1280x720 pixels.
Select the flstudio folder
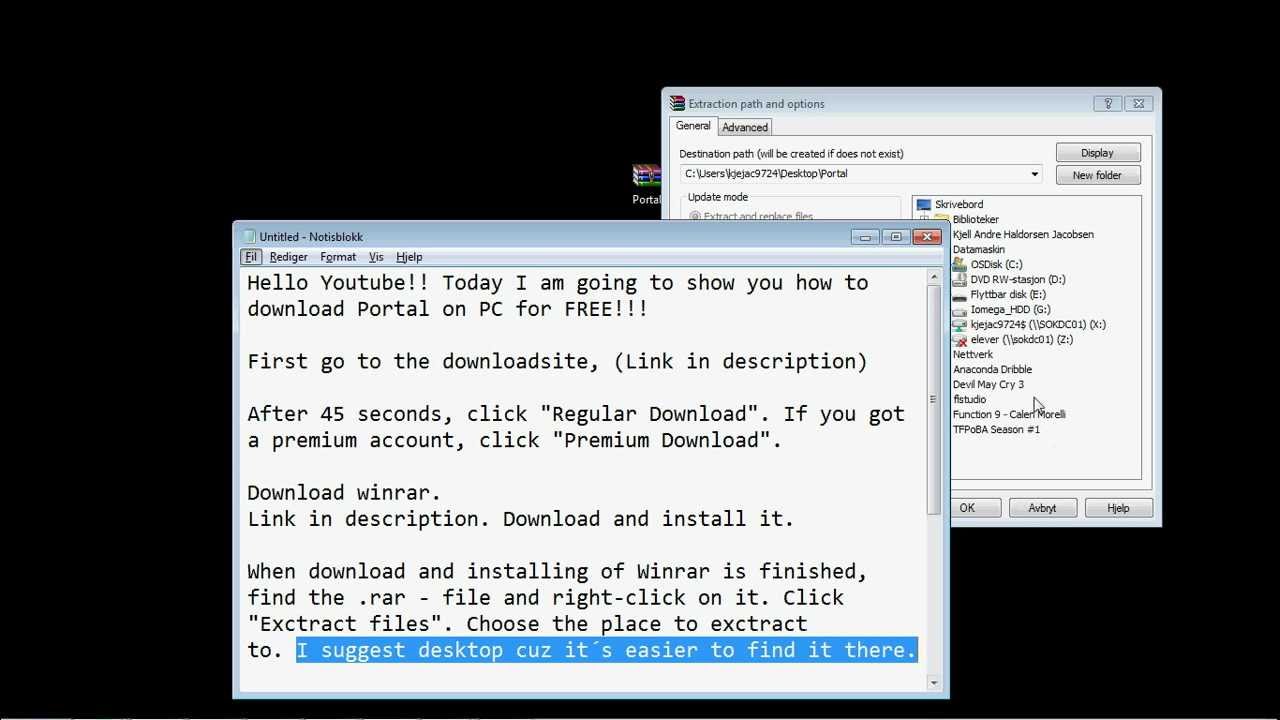(969, 400)
